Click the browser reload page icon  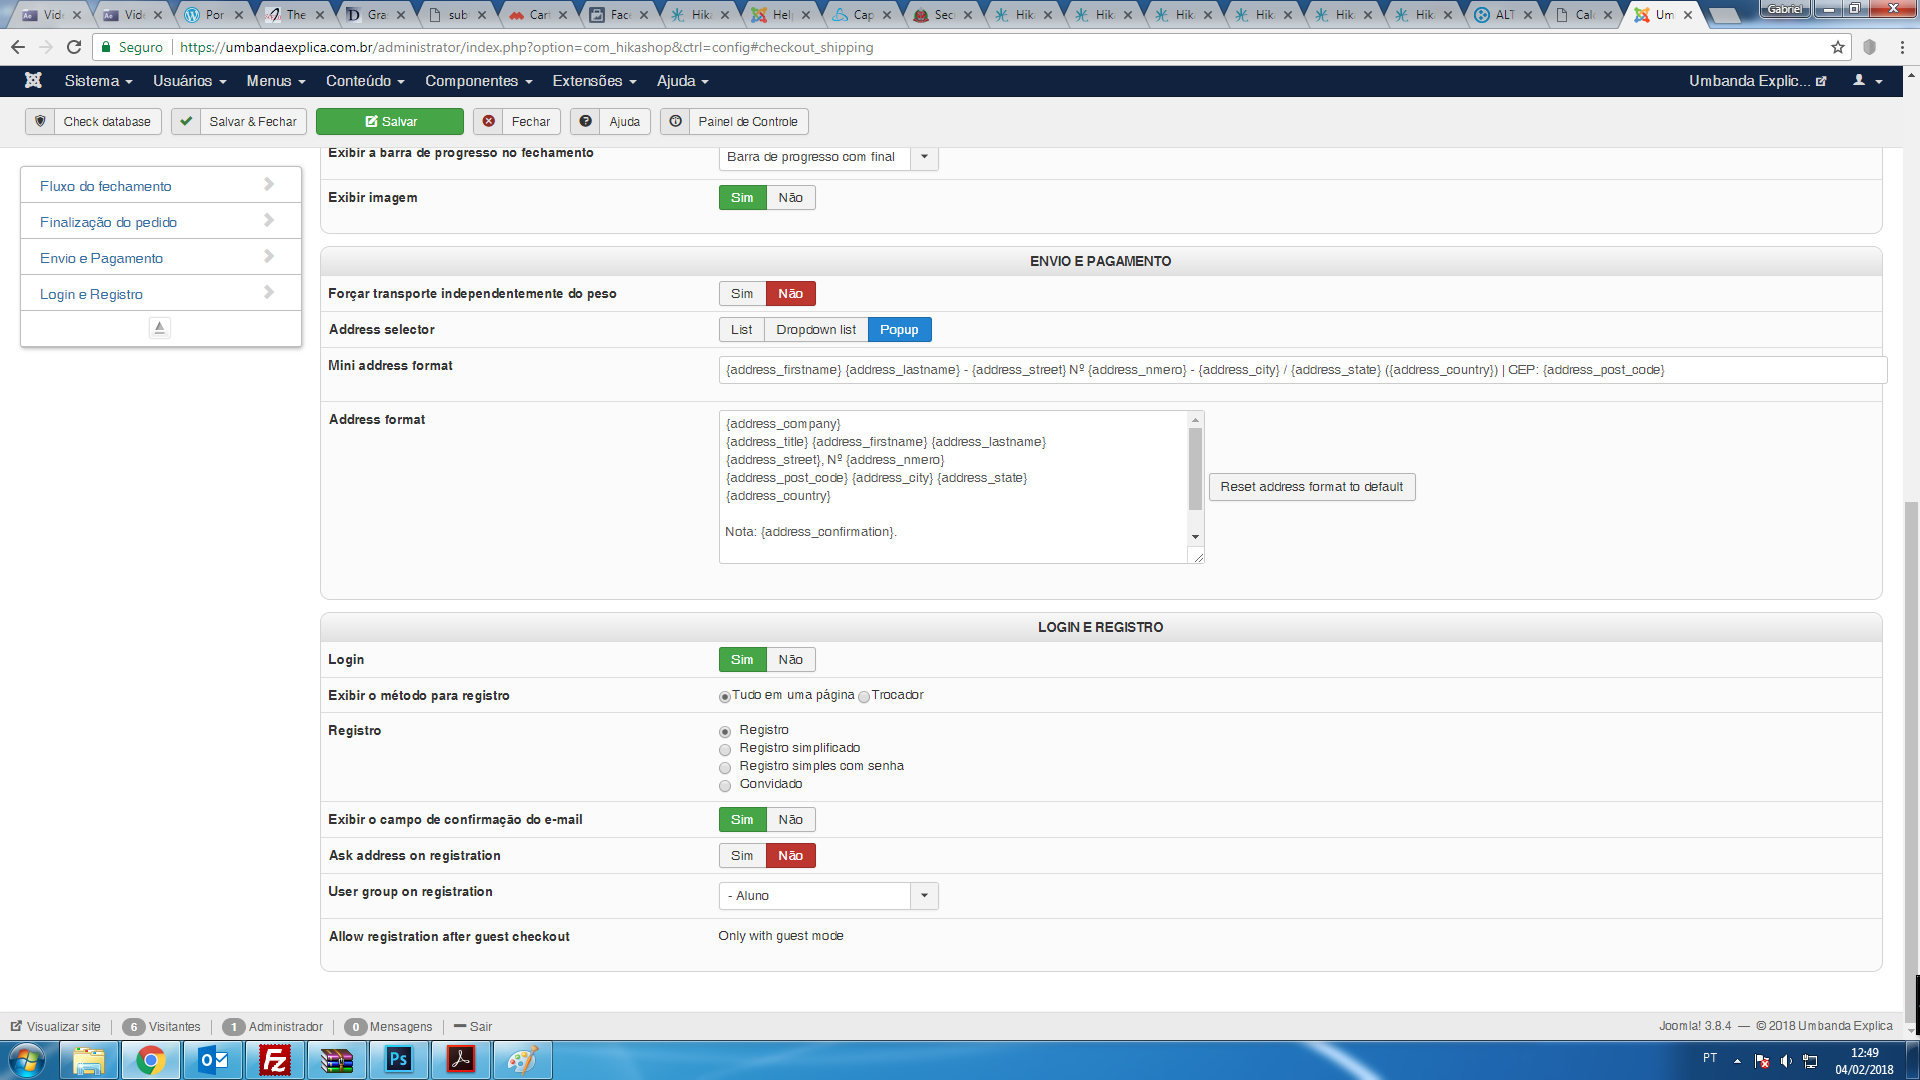[74, 47]
